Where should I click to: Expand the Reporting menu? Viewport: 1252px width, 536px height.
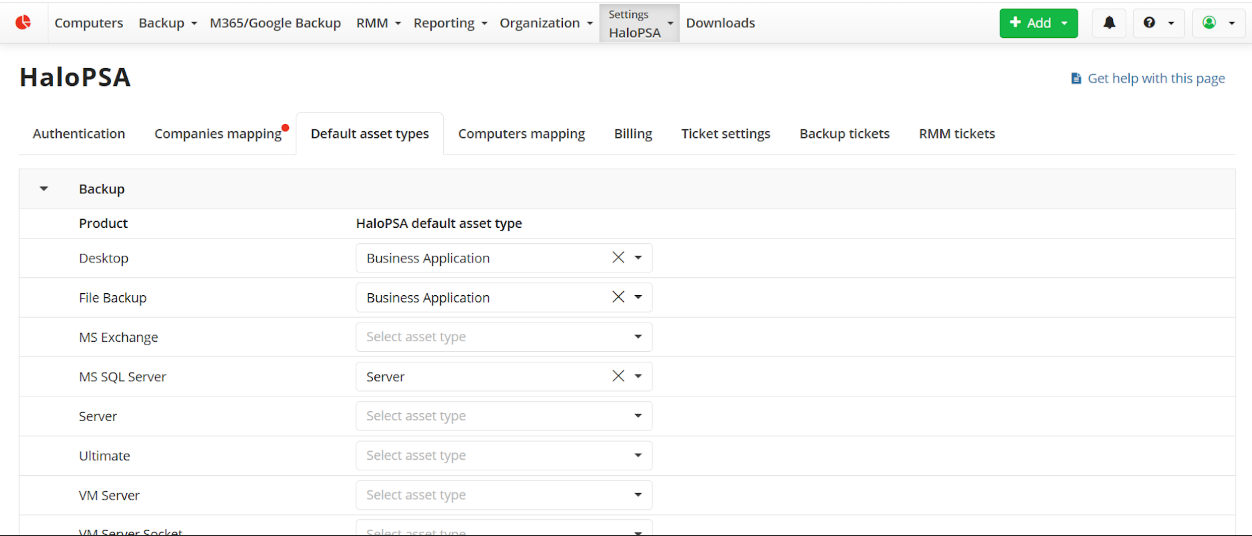(x=450, y=23)
